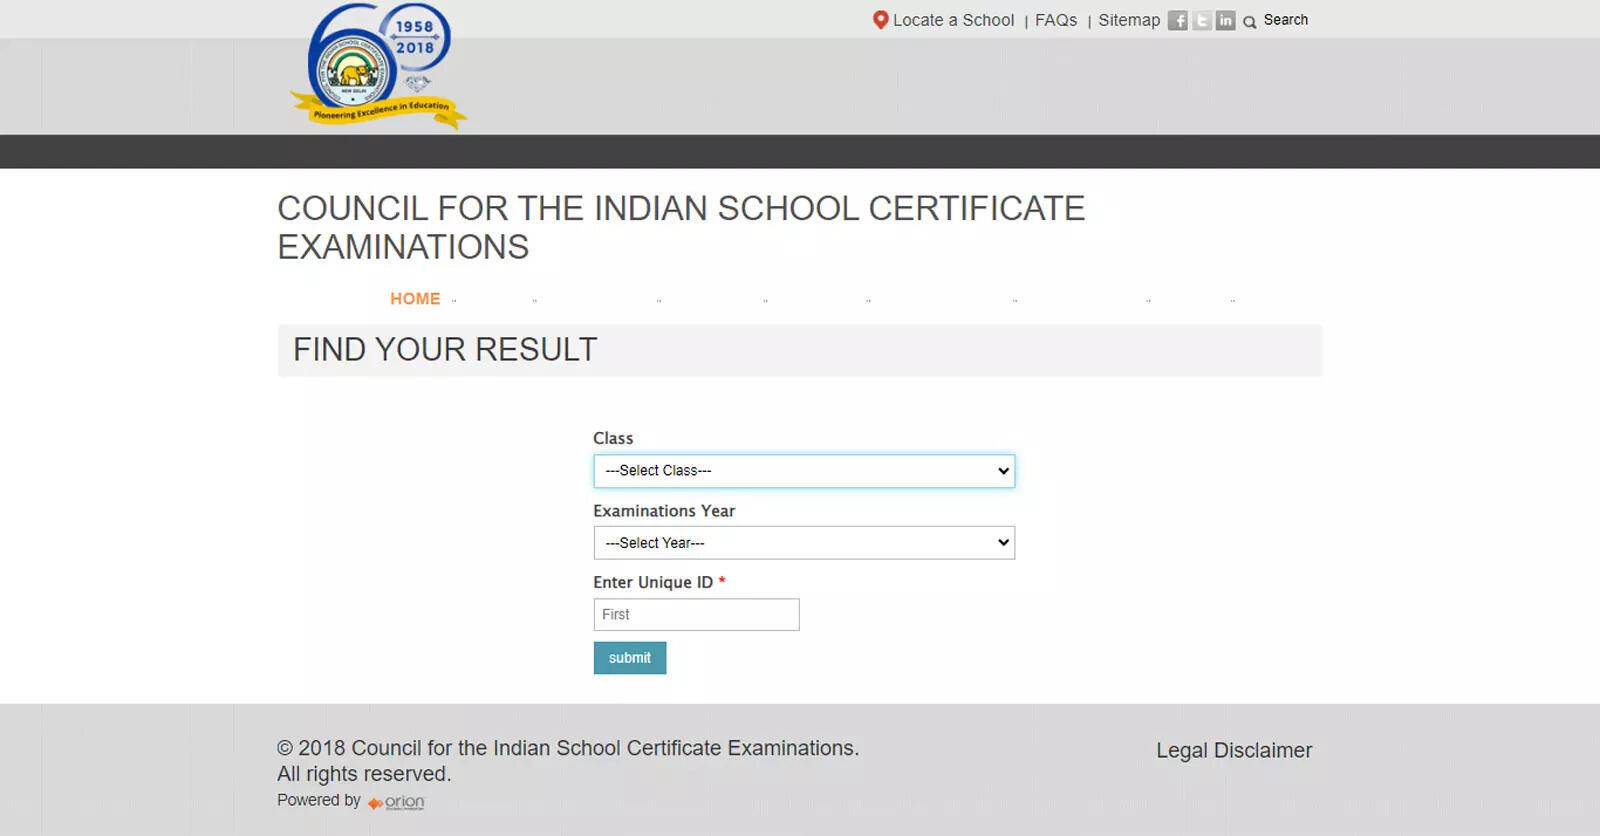Open the LinkedIn social icon
Screen dimensions: 1600x836
(1225, 21)
